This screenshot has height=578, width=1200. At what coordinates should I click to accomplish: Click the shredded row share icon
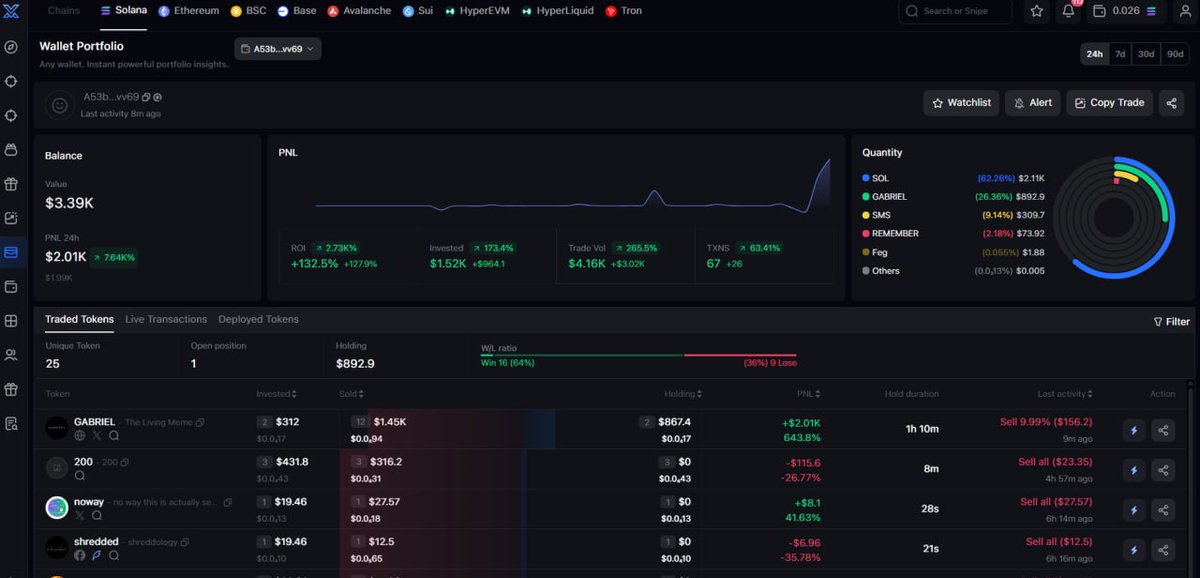coord(1164,550)
